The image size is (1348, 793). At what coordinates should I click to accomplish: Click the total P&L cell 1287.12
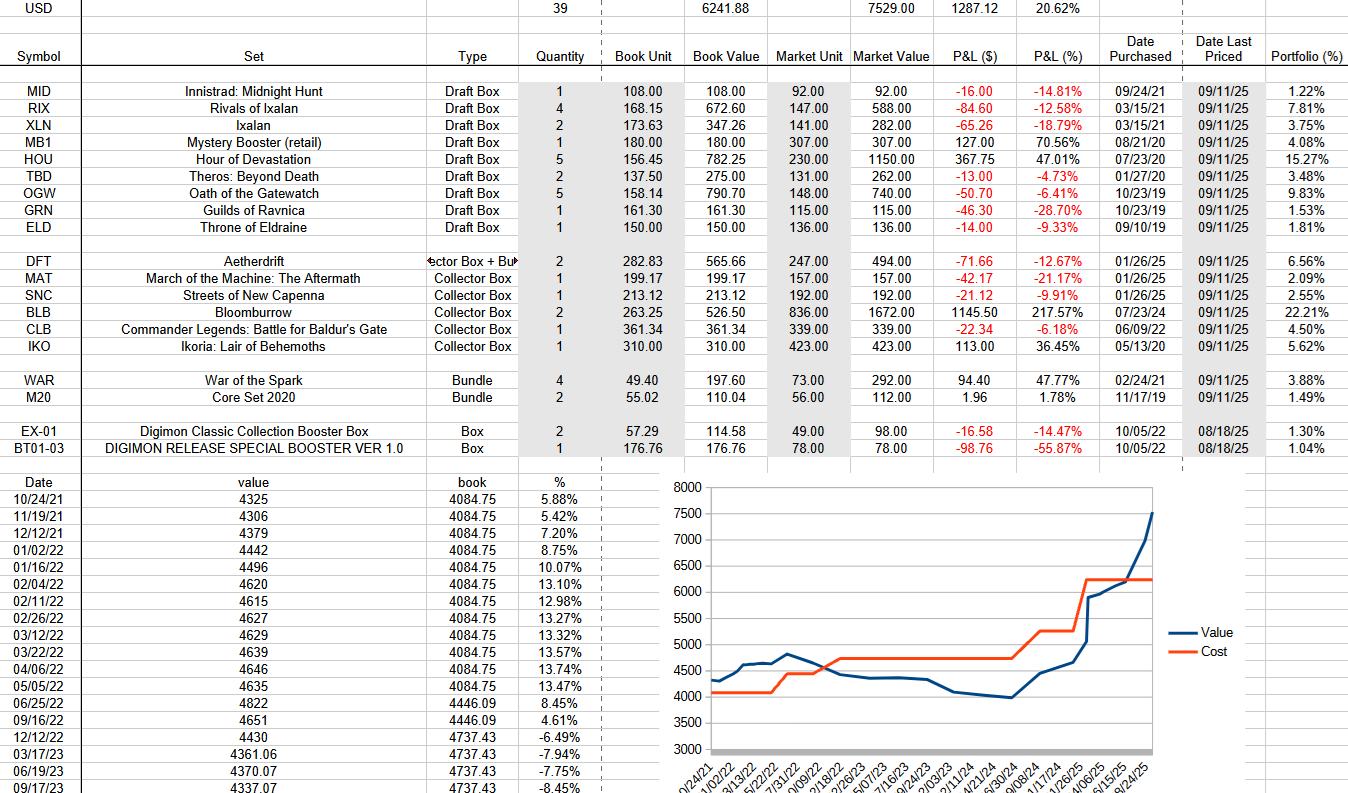pyautogui.click(x=975, y=8)
